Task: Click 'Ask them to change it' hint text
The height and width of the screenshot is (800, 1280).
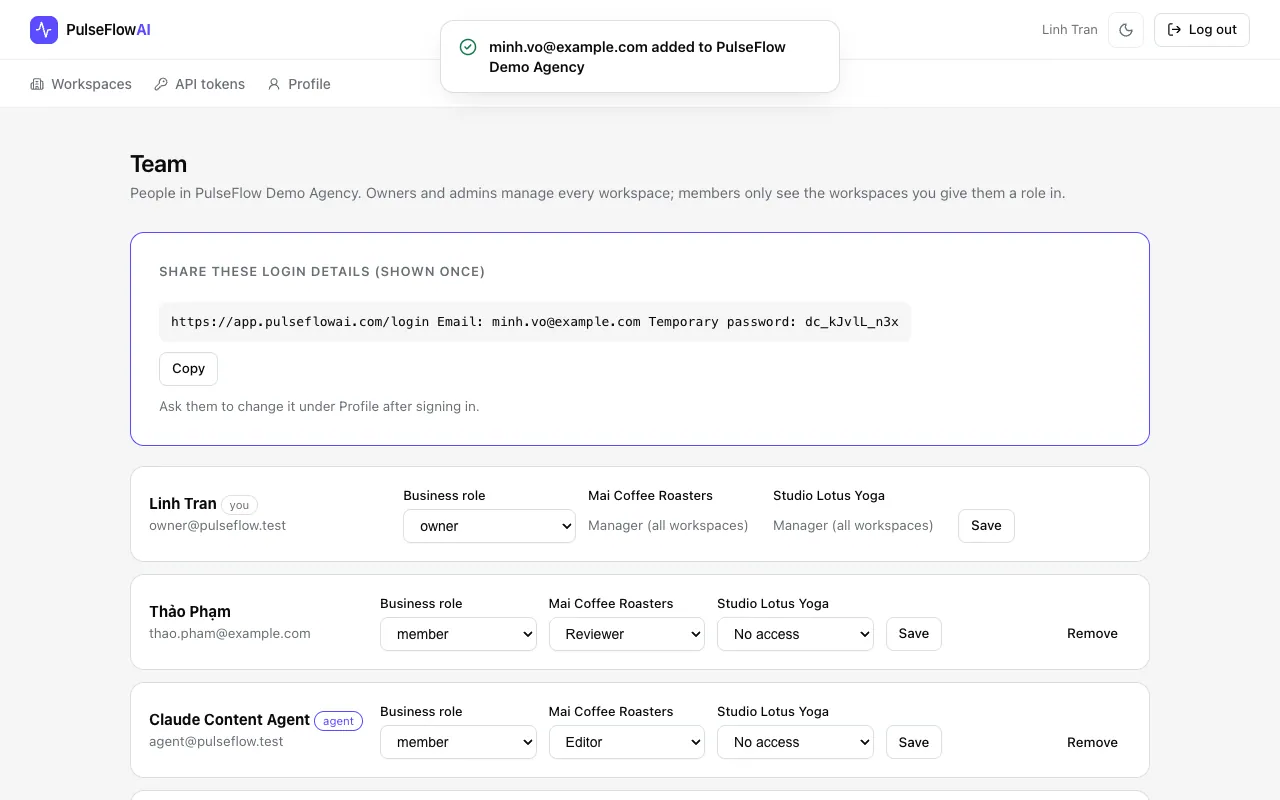Action: coord(319,407)
